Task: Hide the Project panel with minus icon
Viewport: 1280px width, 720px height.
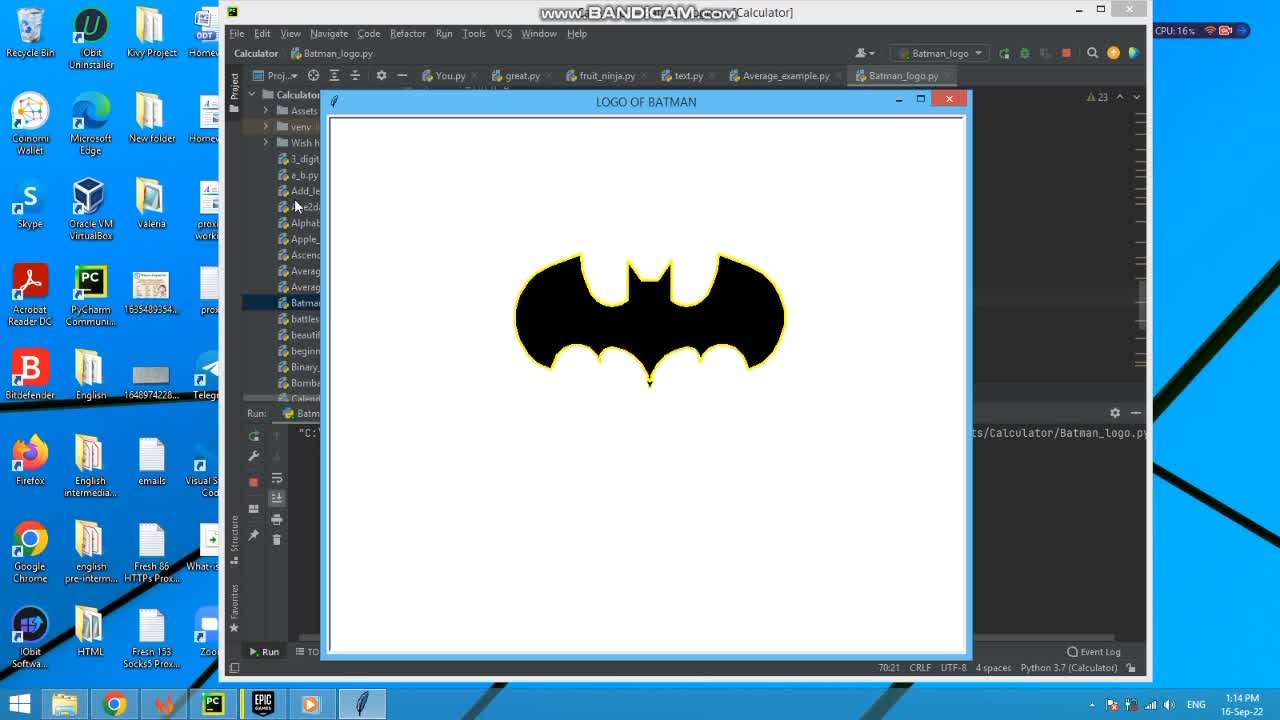Action: [x=402, y=75]
